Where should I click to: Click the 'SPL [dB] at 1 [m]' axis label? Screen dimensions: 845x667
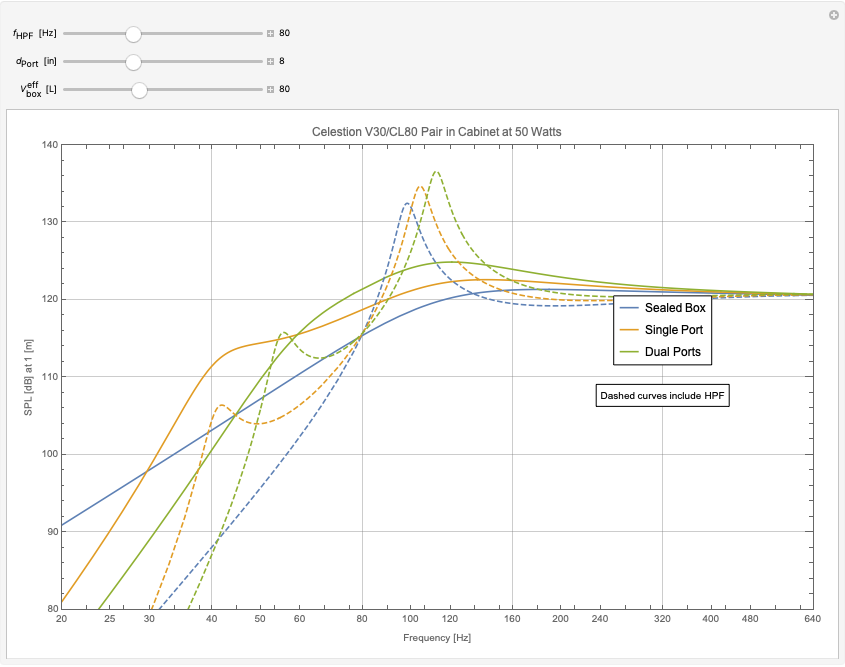pos(29,377)
